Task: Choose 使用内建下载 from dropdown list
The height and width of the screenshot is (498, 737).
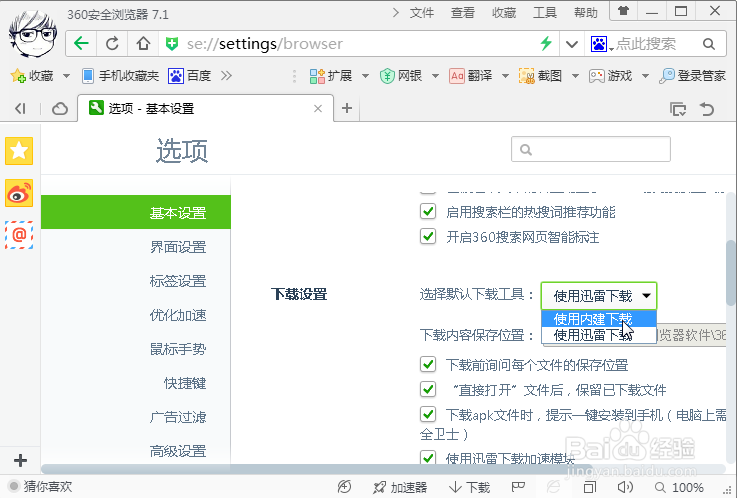Action: click(599, 319)
